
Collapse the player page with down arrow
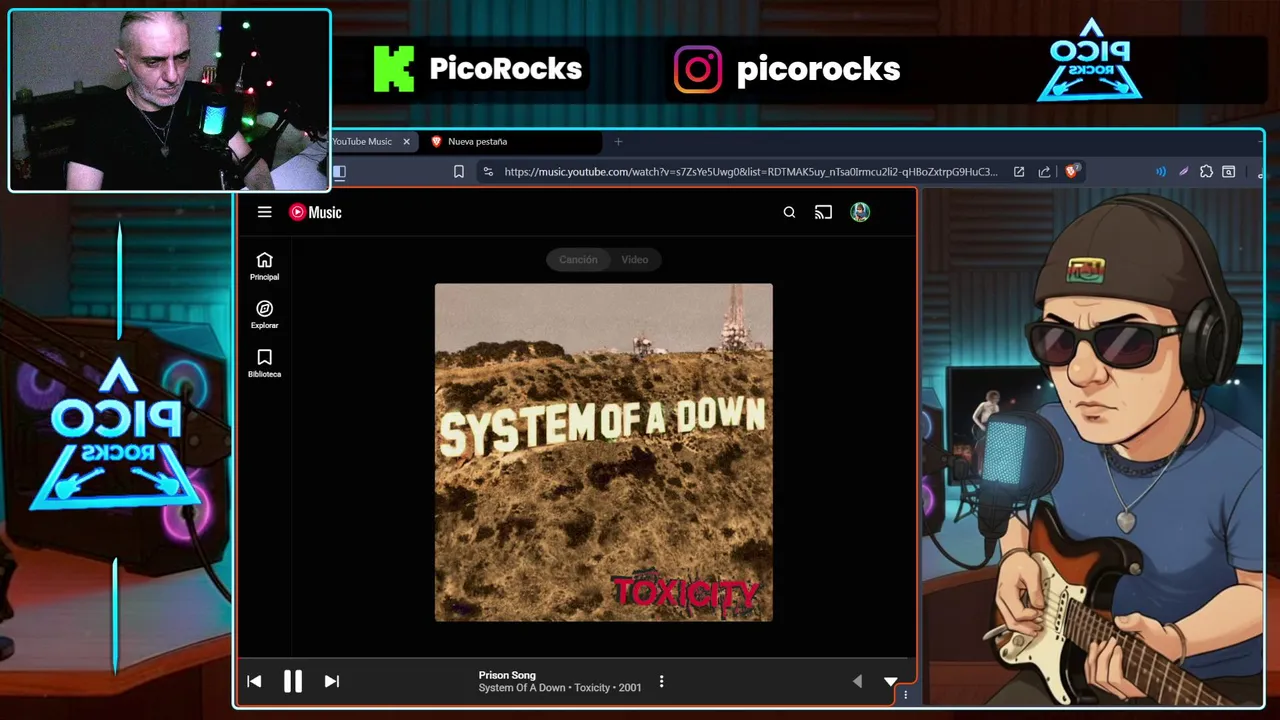(890, 681)
